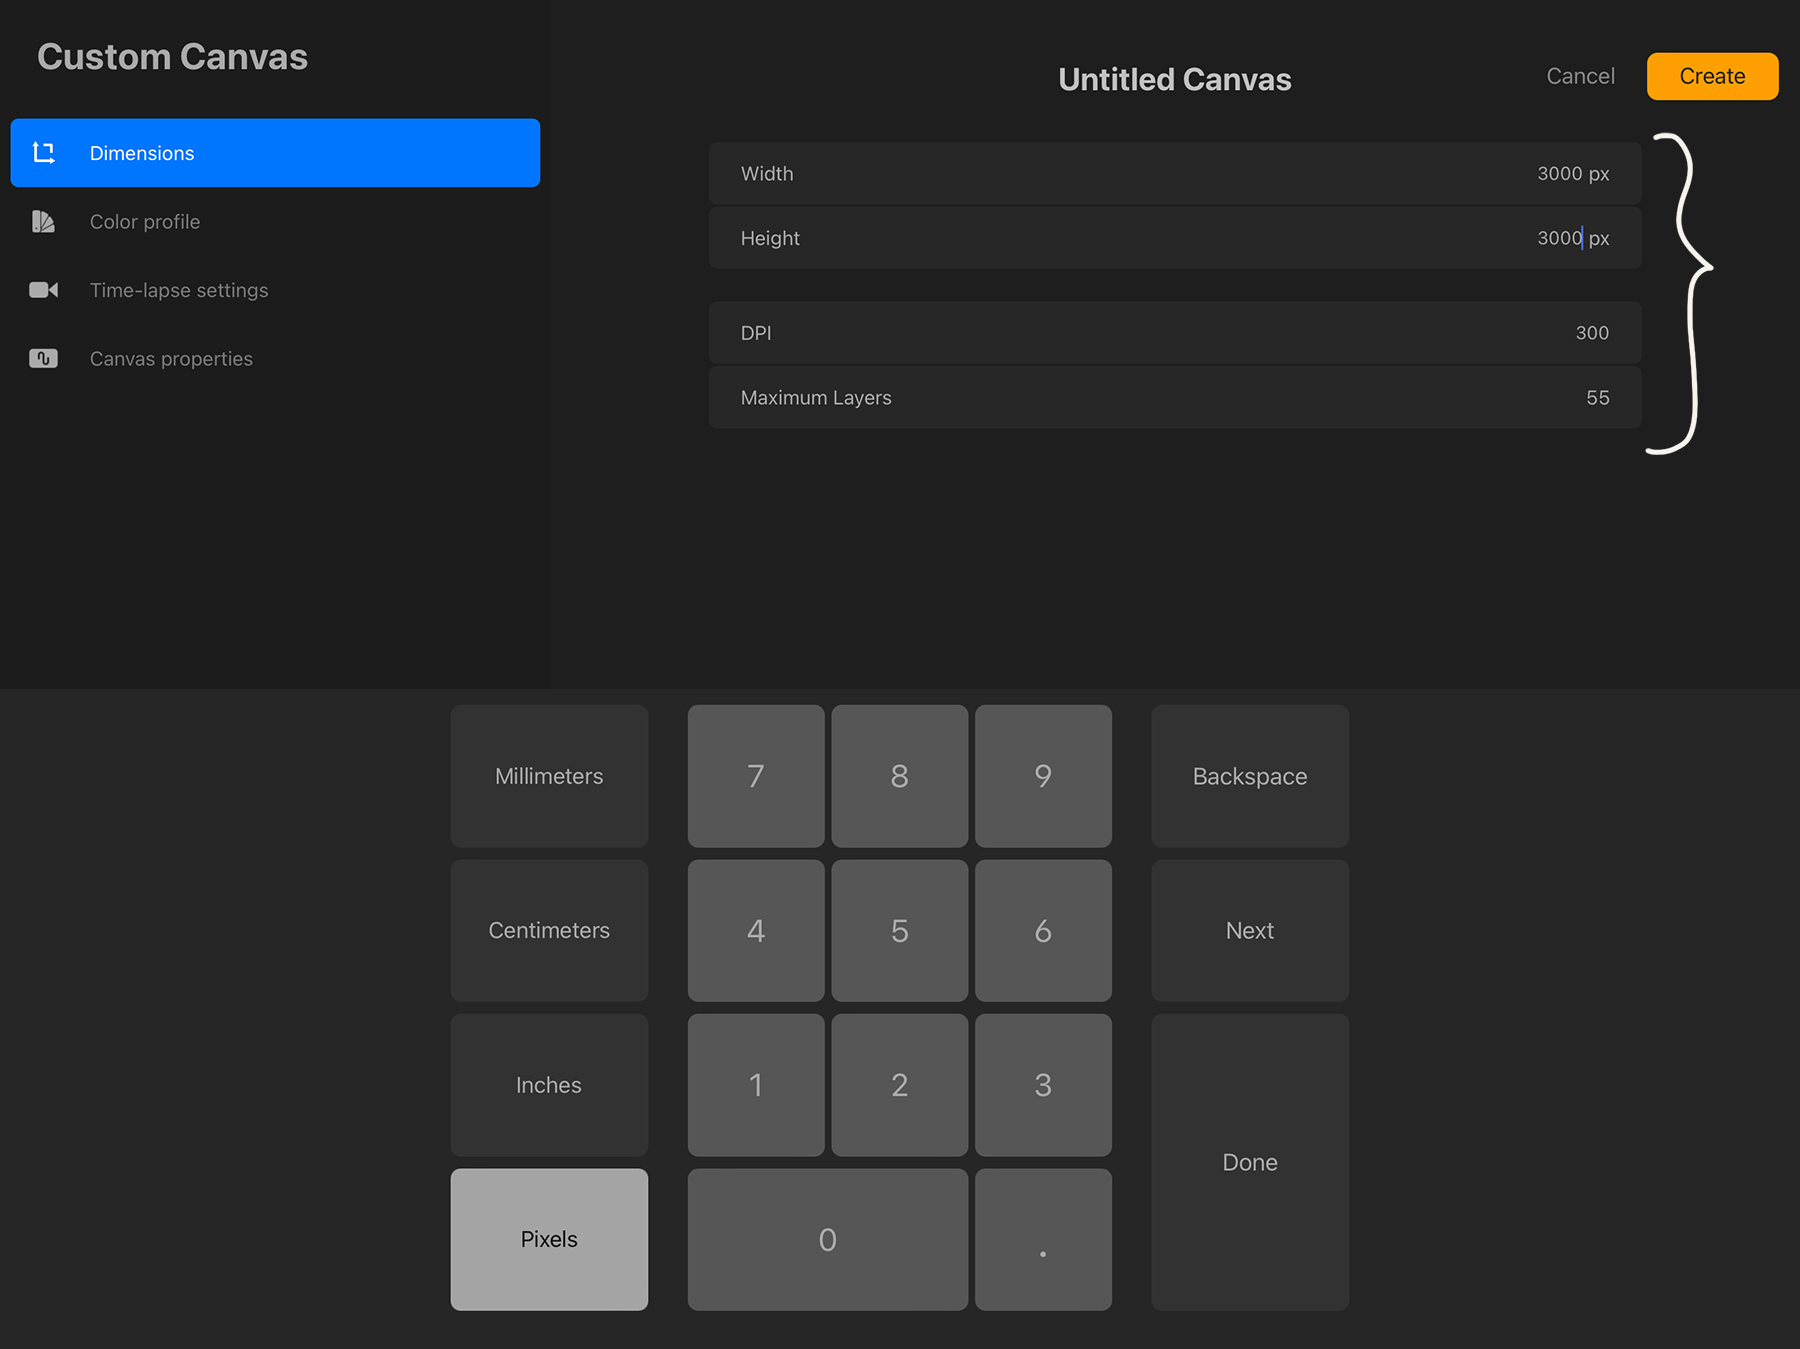Select the Width field
The image size is (1800, 1349).
coord(1175,173)
